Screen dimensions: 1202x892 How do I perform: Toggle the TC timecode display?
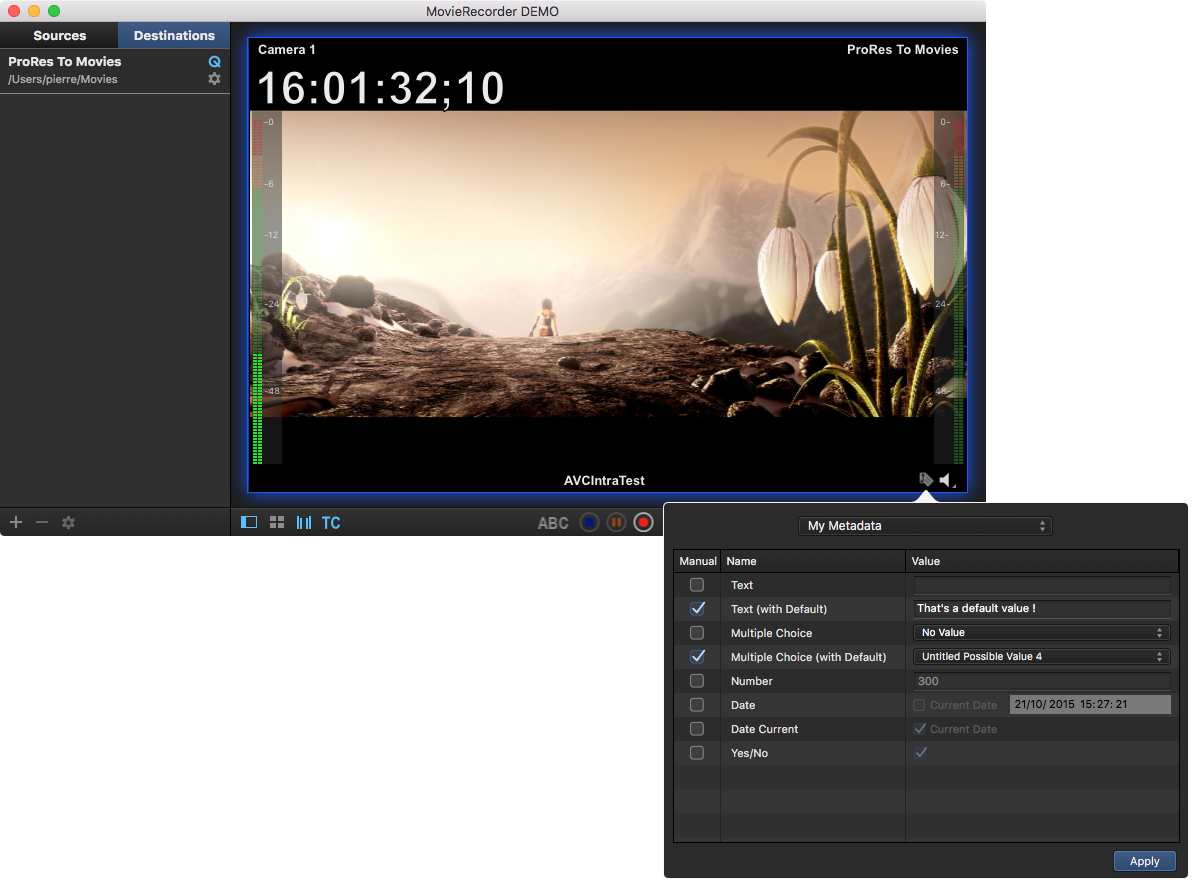tap(331, 522)
